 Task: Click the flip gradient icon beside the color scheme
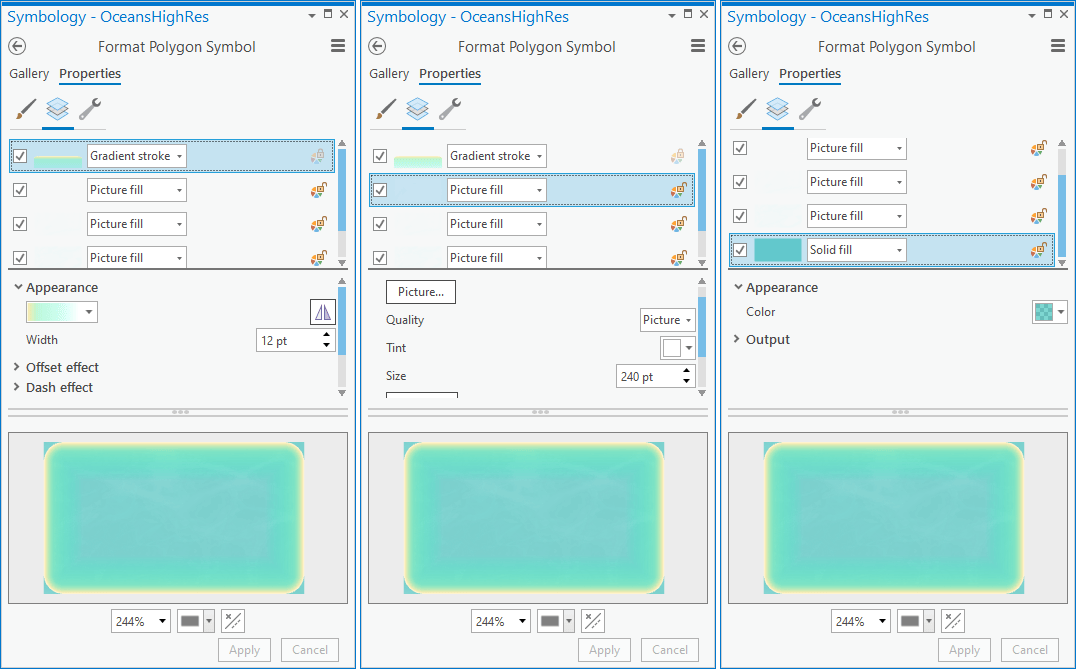pos(323,312)
